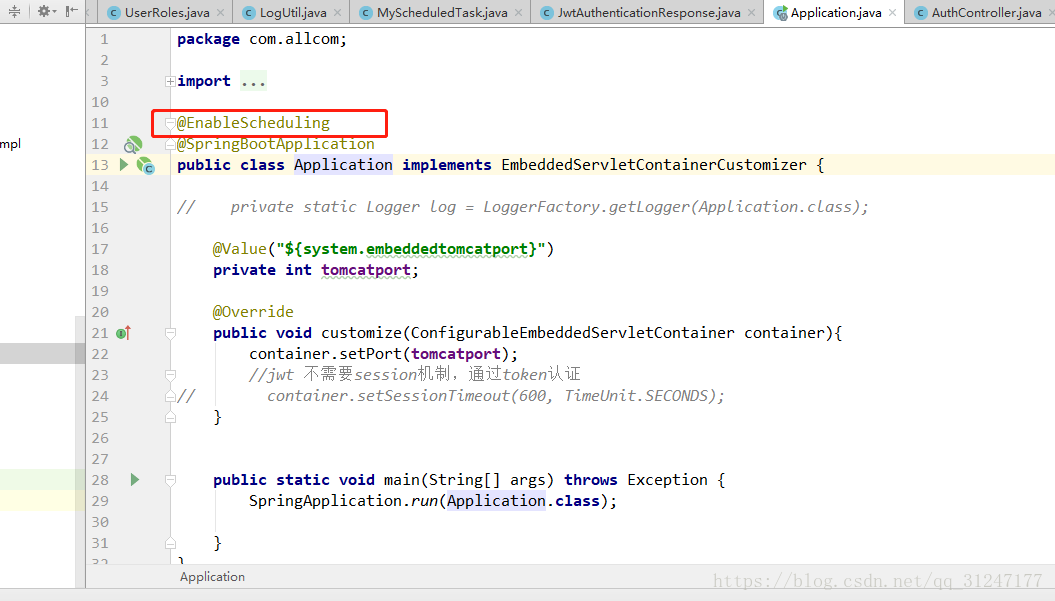Image resolution: width=1055 pixels, height=601 pixels.
Task: Click the tomcatport field declaration on line 18
Action: click(x=365, y=270)
